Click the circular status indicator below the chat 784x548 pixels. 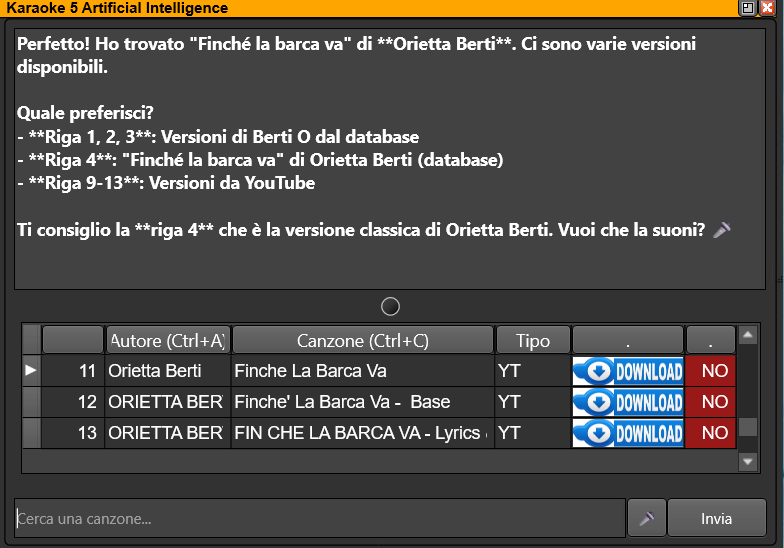tap(390, 306)
